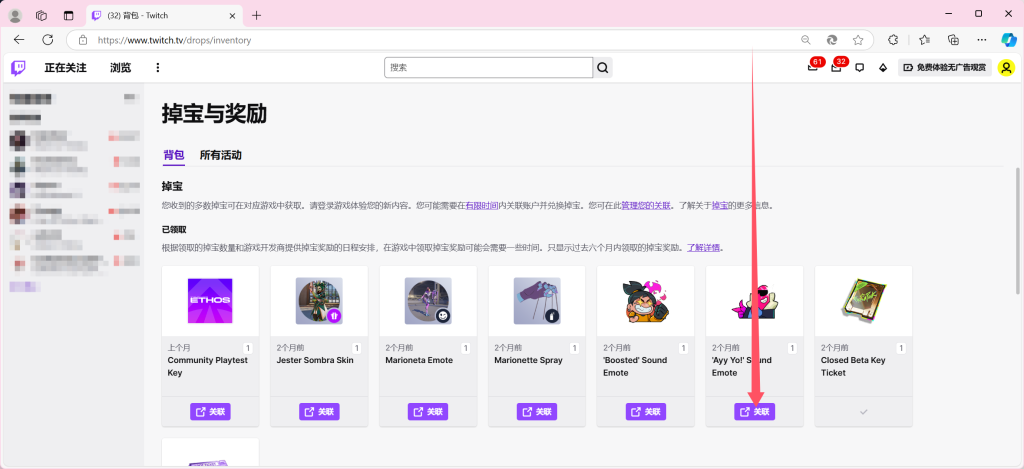Screen dimensions: 1024x469
Task: Open browser extensions puzzle icon
Action: (x=894, y=40)
